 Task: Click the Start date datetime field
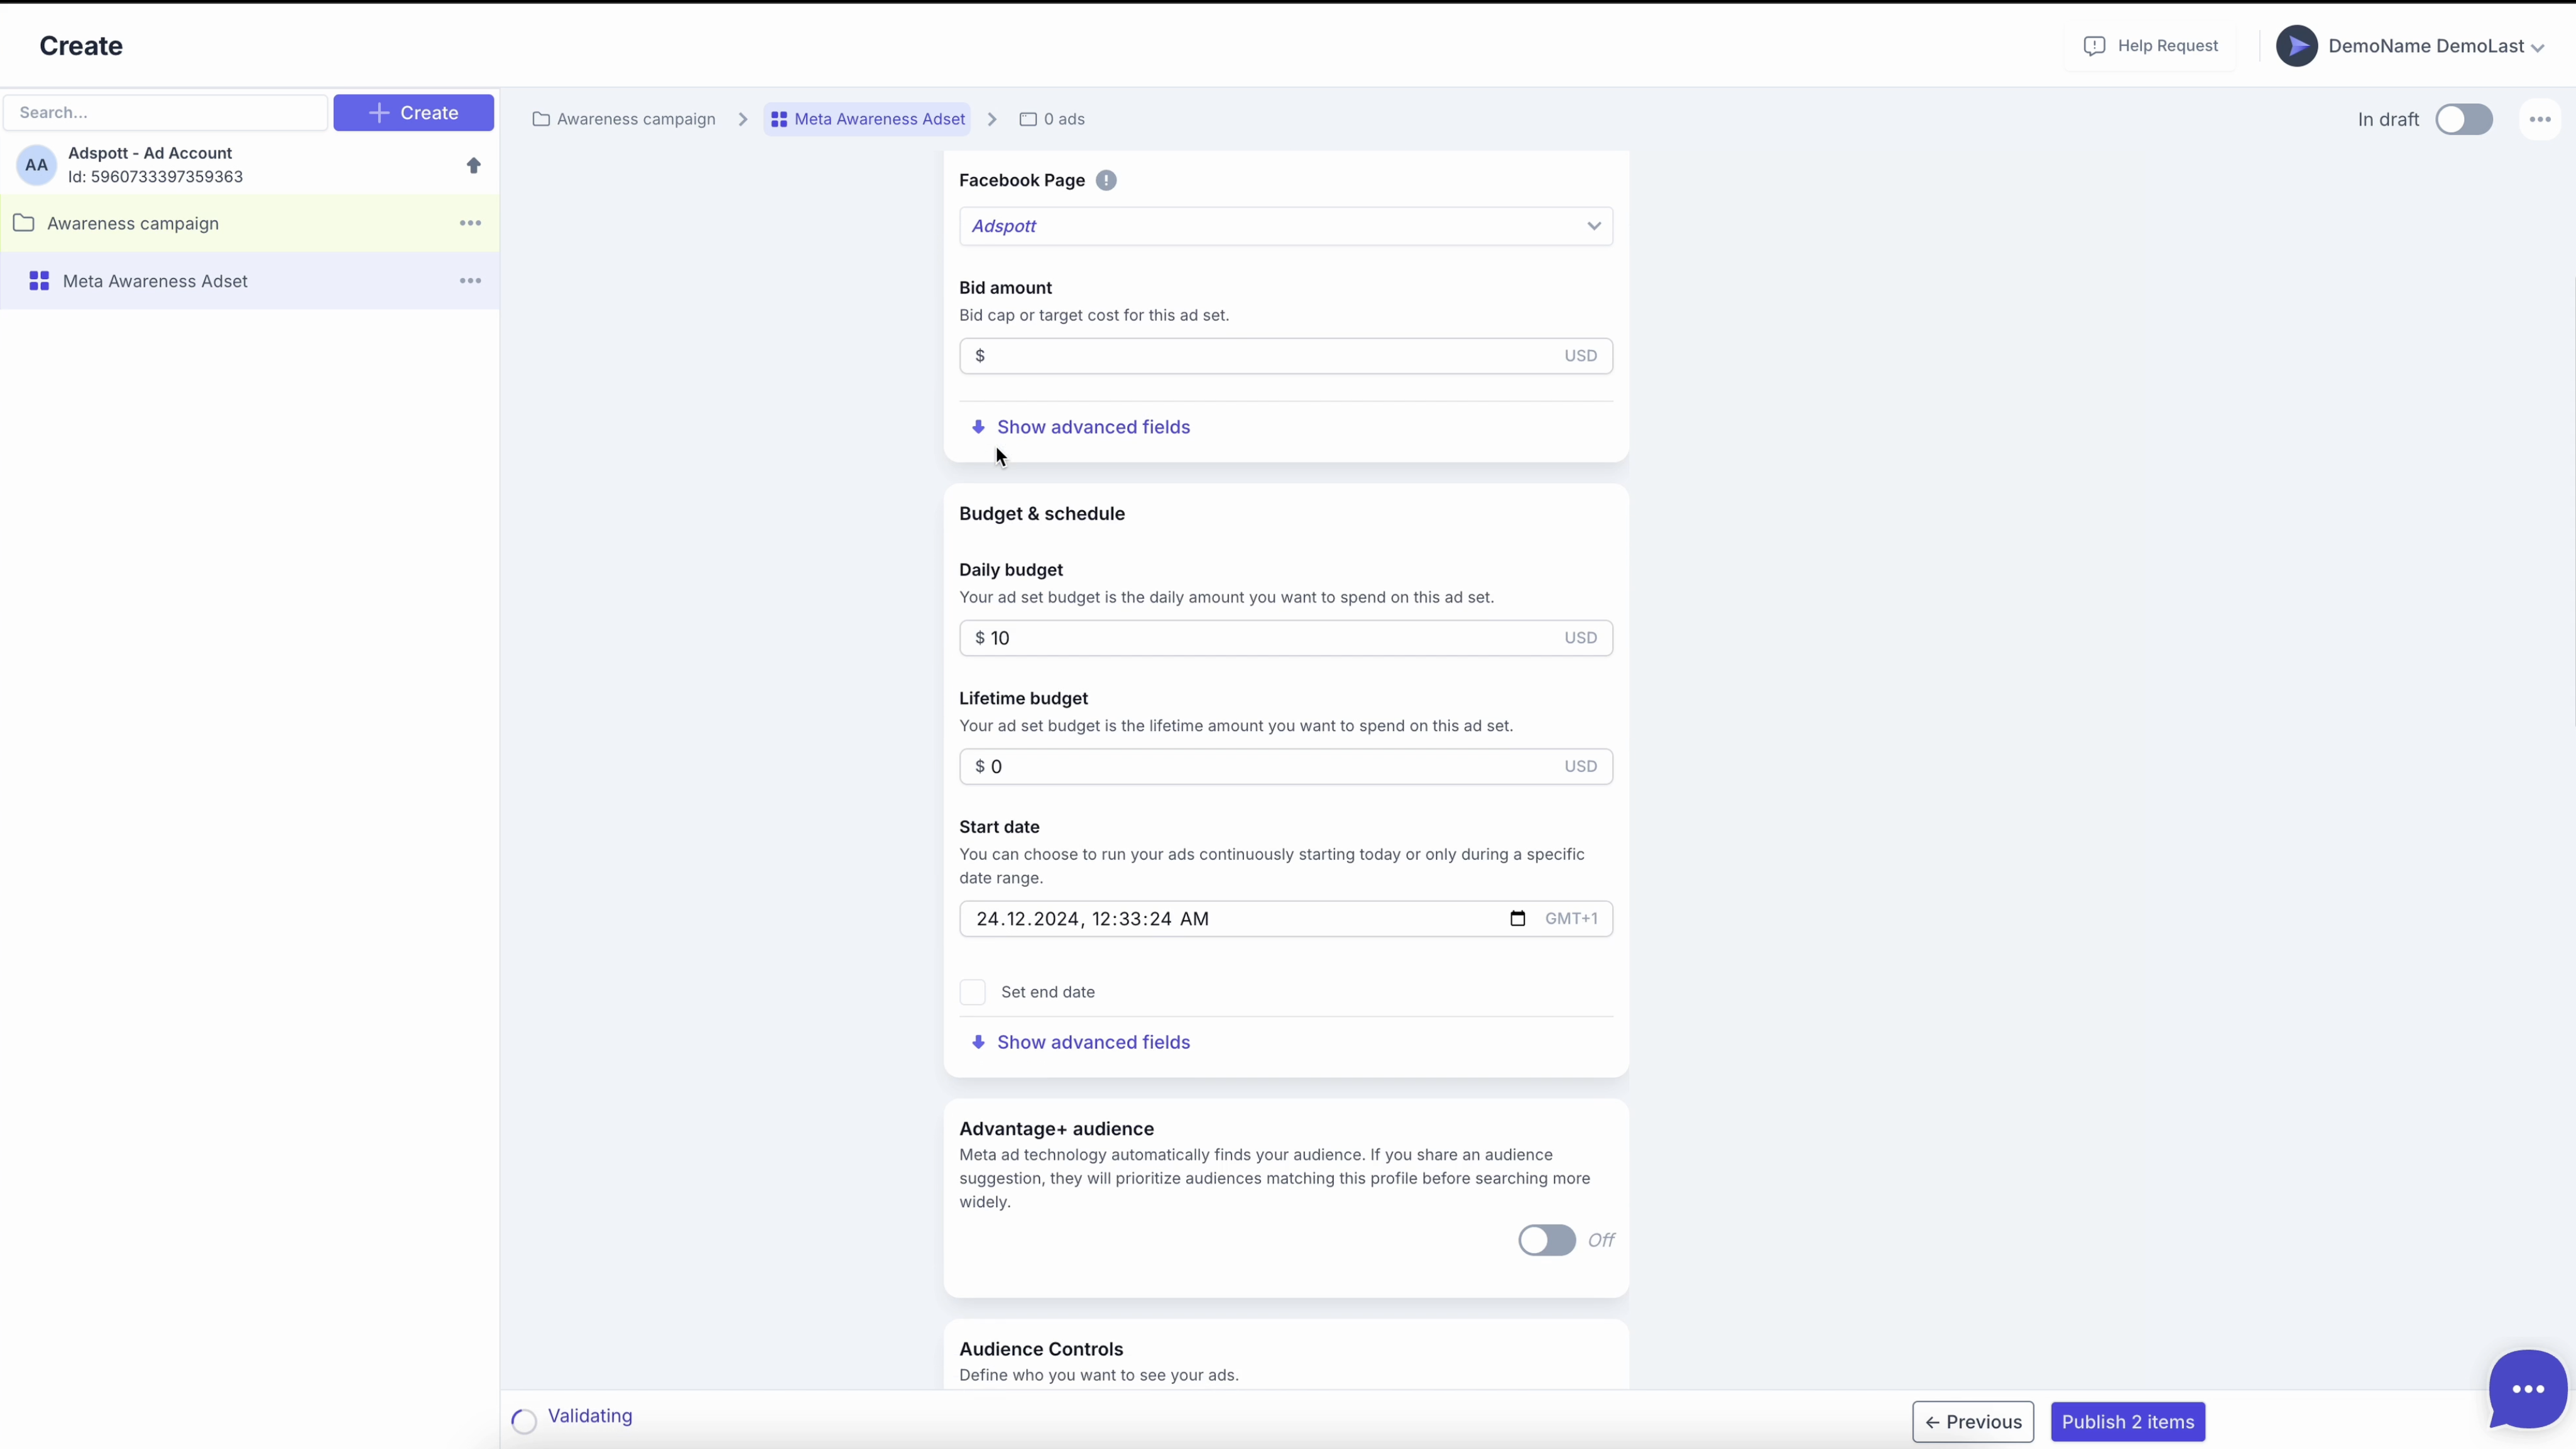pos(1286,919)
